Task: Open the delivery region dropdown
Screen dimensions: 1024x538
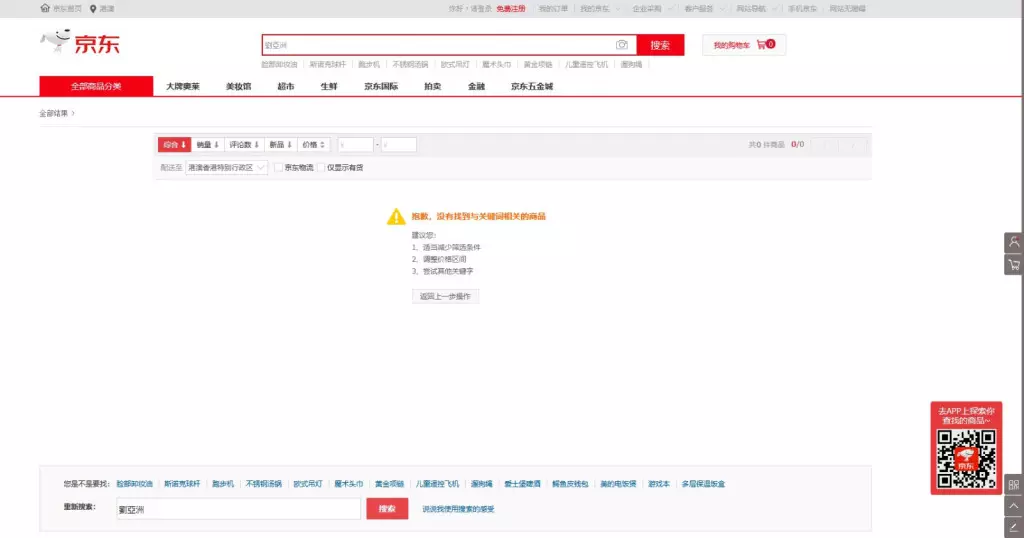Action: (x=227, y=167)
